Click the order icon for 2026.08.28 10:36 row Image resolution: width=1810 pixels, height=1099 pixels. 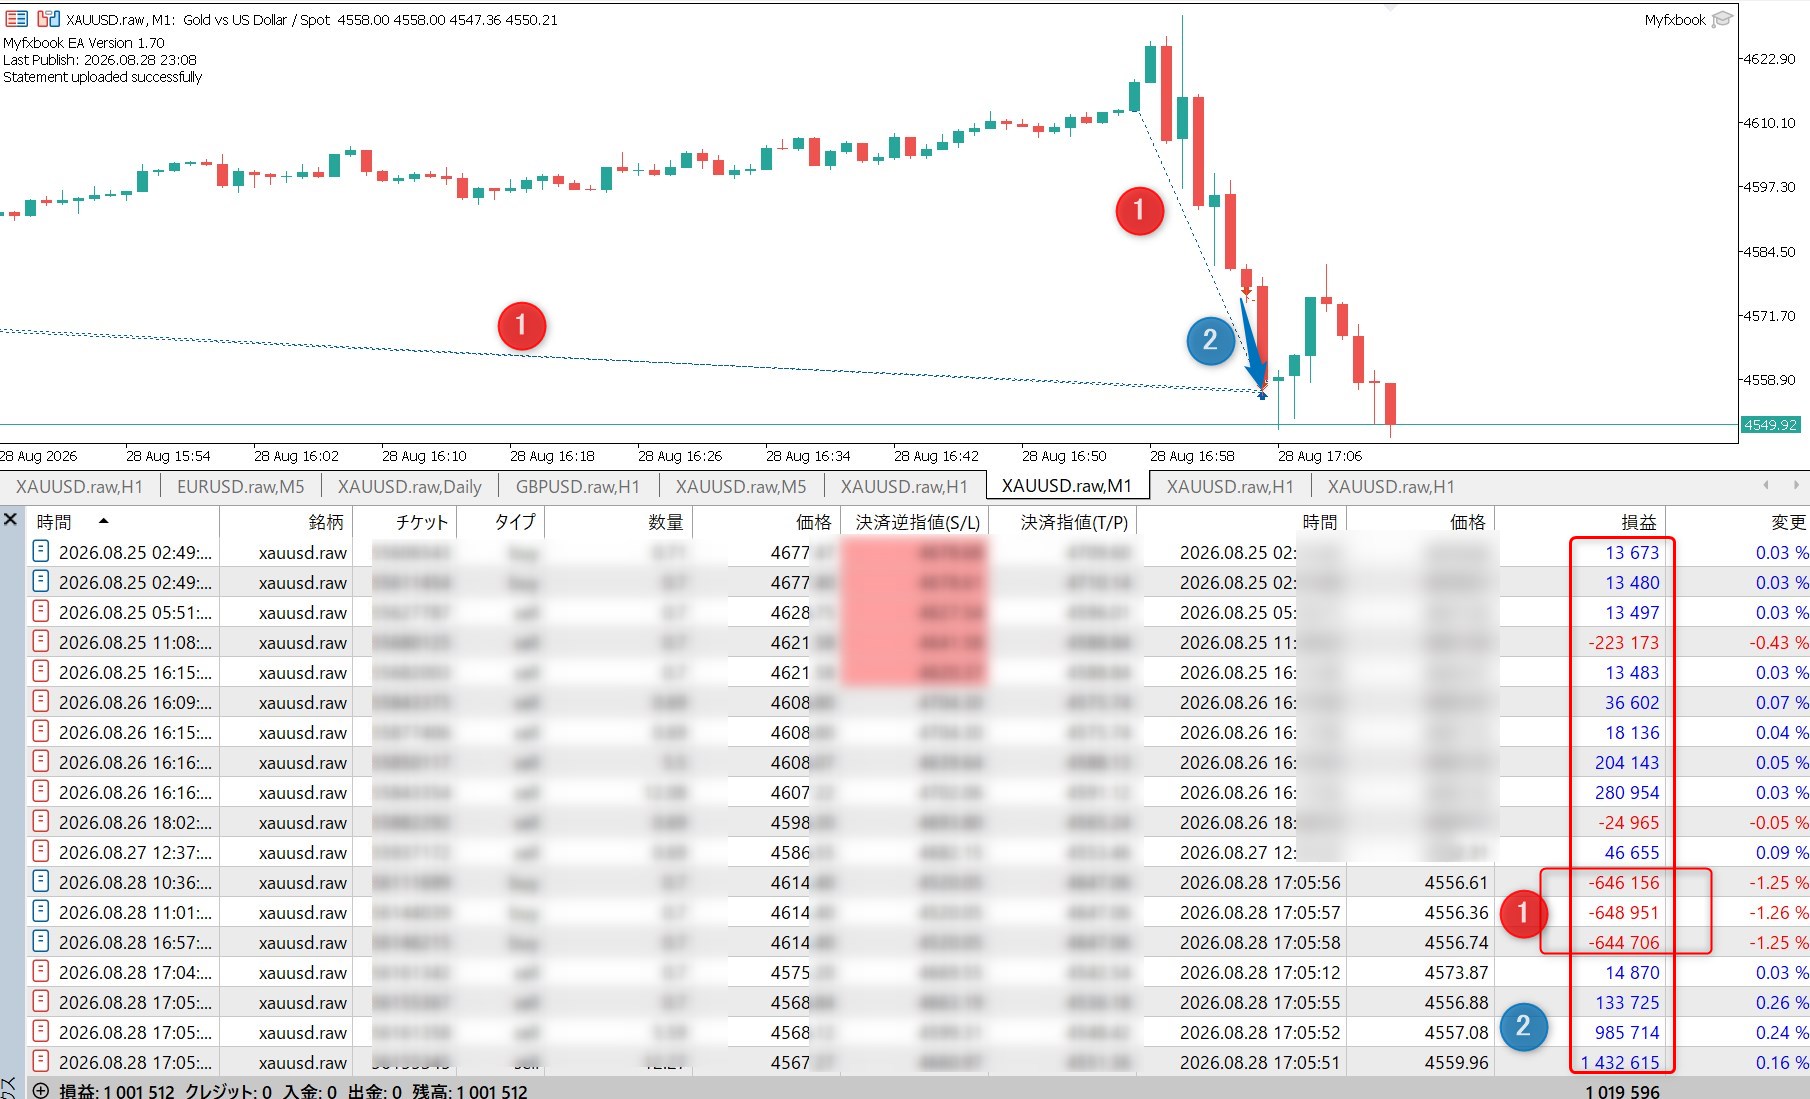[x=41, y=881]
